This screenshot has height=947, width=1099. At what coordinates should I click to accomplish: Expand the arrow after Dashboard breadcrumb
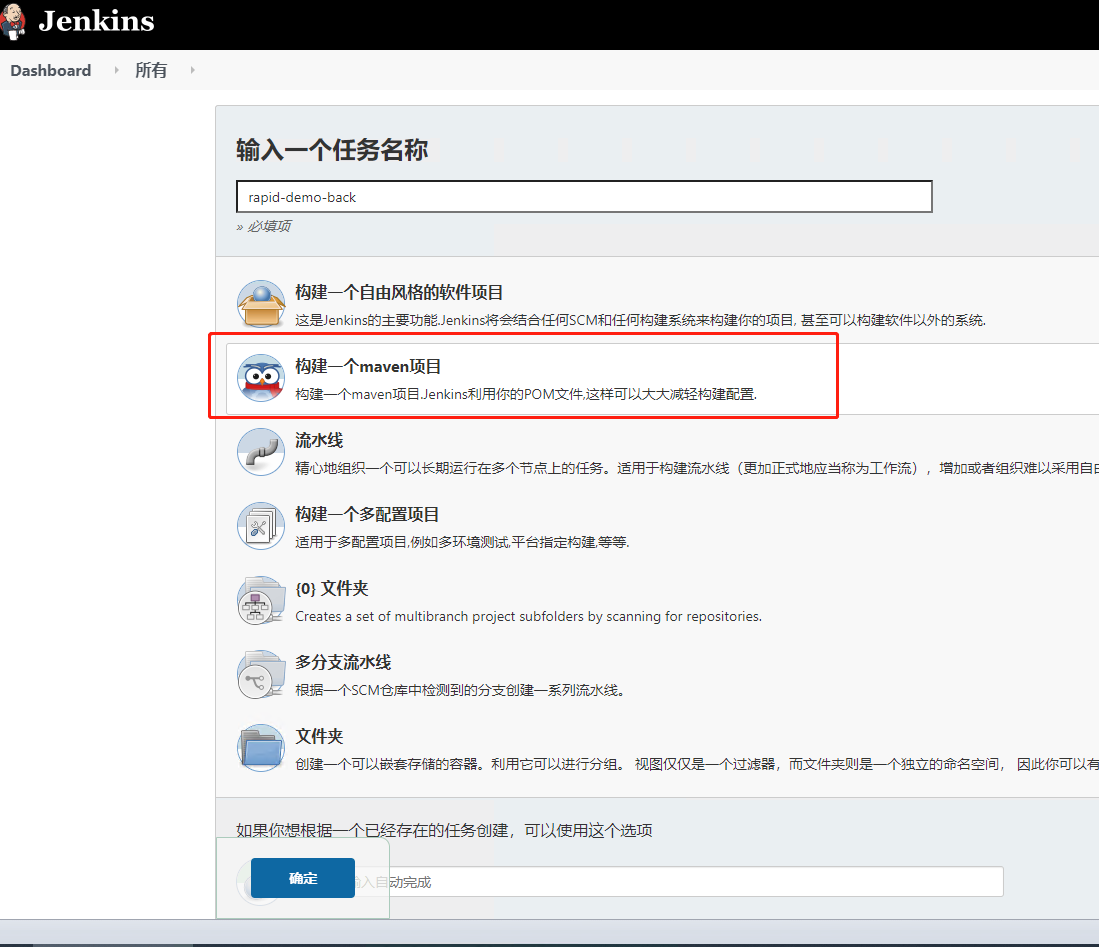point(116,70)
